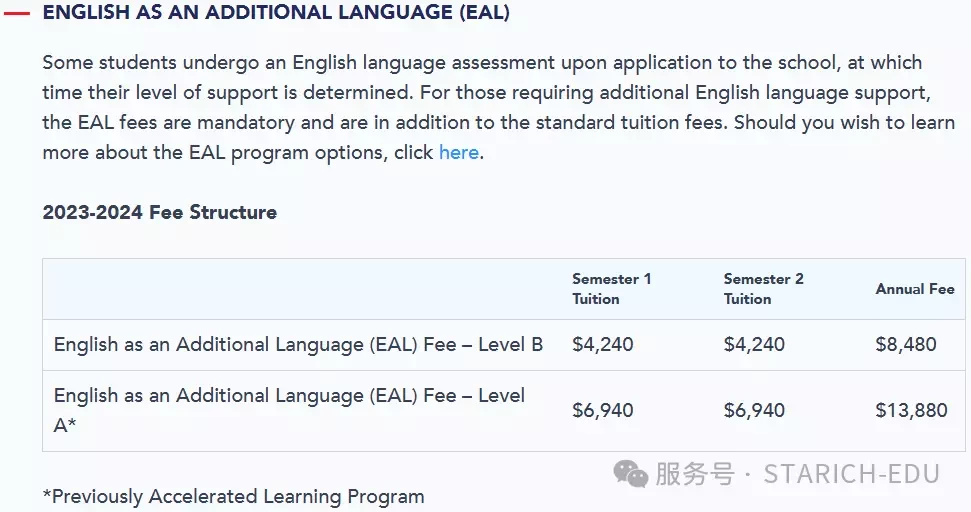Click the Level A Semester 1 $6,940 cell
971x512 pixels.
click(x=603, y=410)
